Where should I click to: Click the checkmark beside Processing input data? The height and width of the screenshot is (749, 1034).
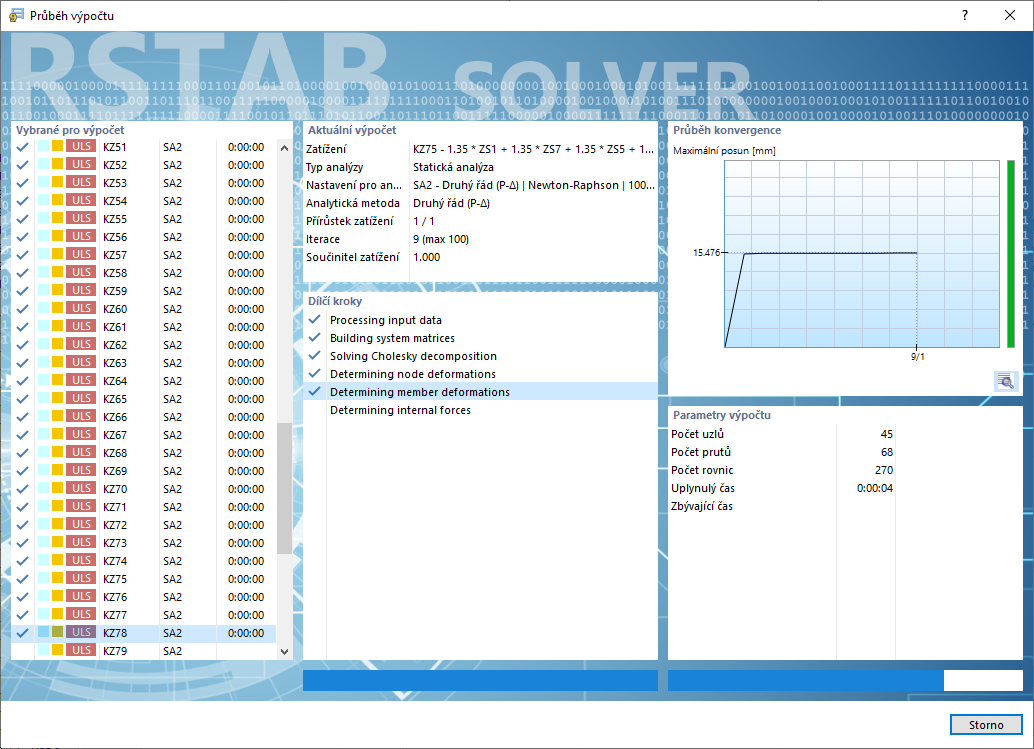click(x=315, y=320)
